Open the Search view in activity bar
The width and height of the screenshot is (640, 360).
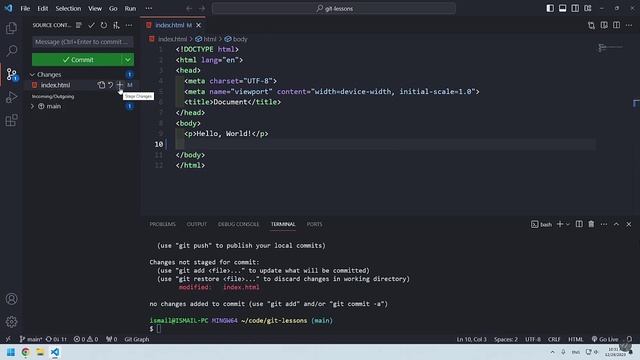[11, 51]
